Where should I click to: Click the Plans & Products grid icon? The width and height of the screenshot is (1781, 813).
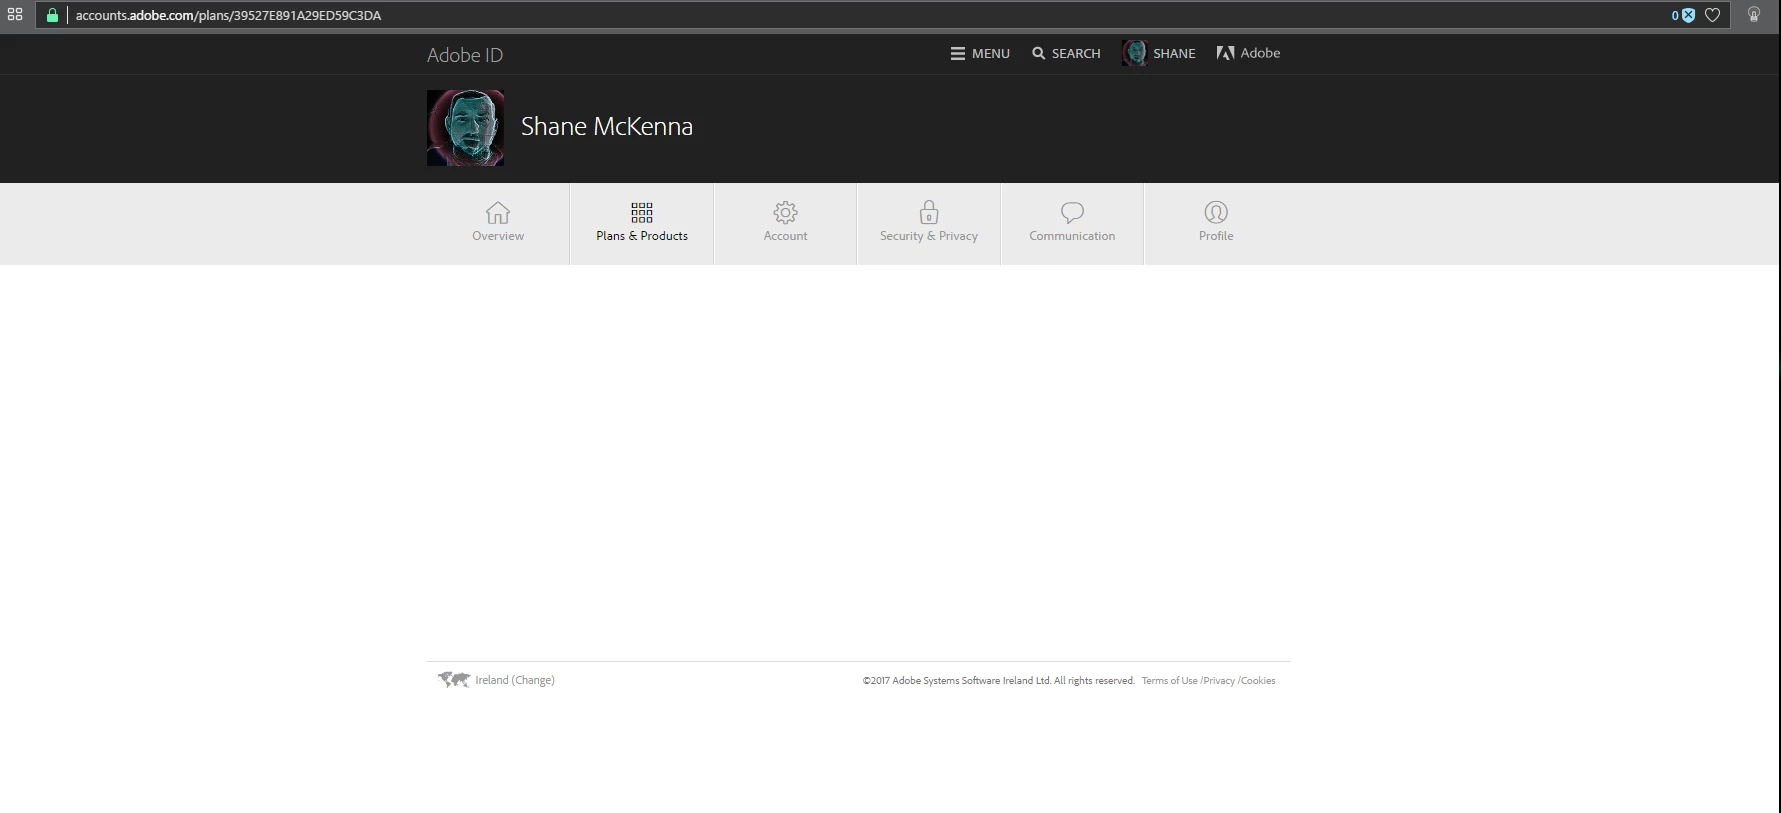pyautogui.click(x=642, y=212)
